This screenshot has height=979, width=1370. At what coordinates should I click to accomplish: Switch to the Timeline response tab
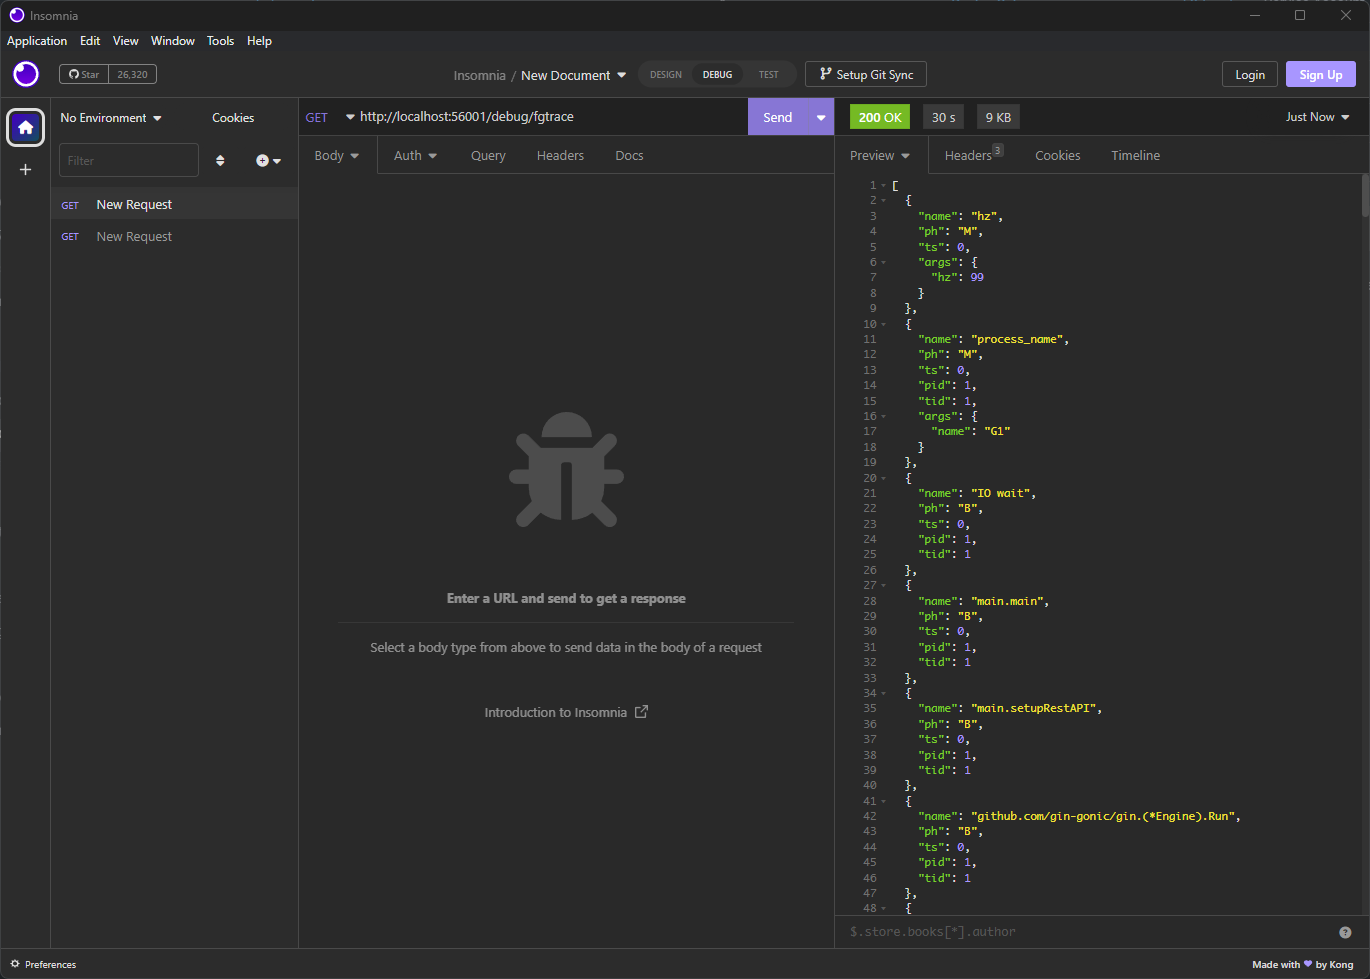(1135, 156)
